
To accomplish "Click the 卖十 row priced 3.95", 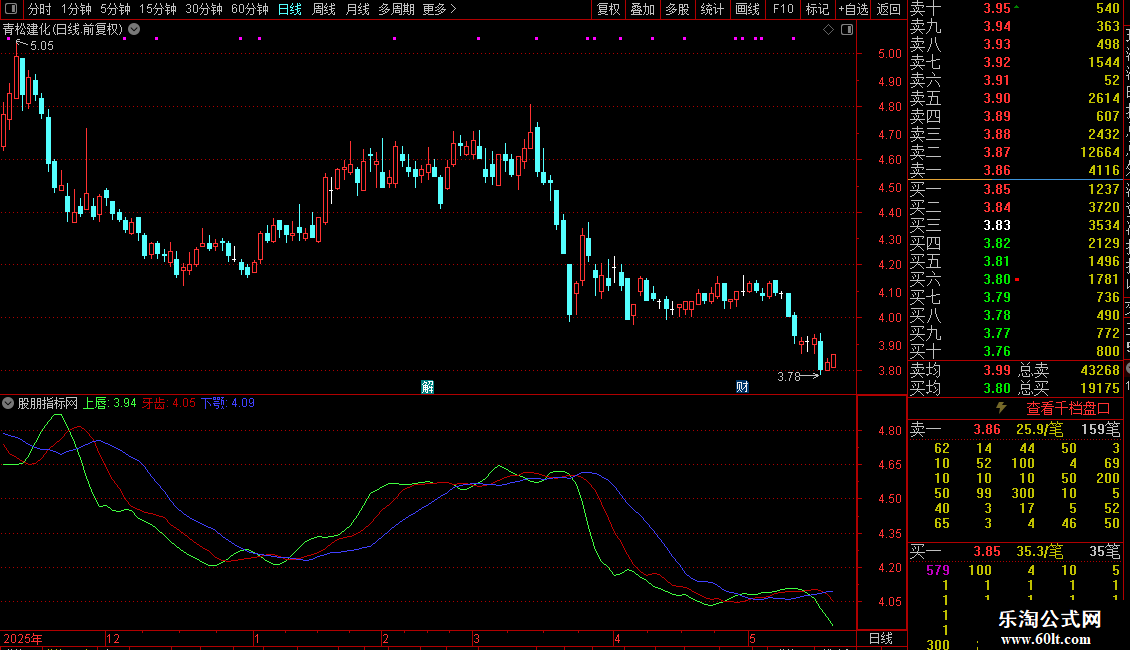I will [x=1015, y=9].
